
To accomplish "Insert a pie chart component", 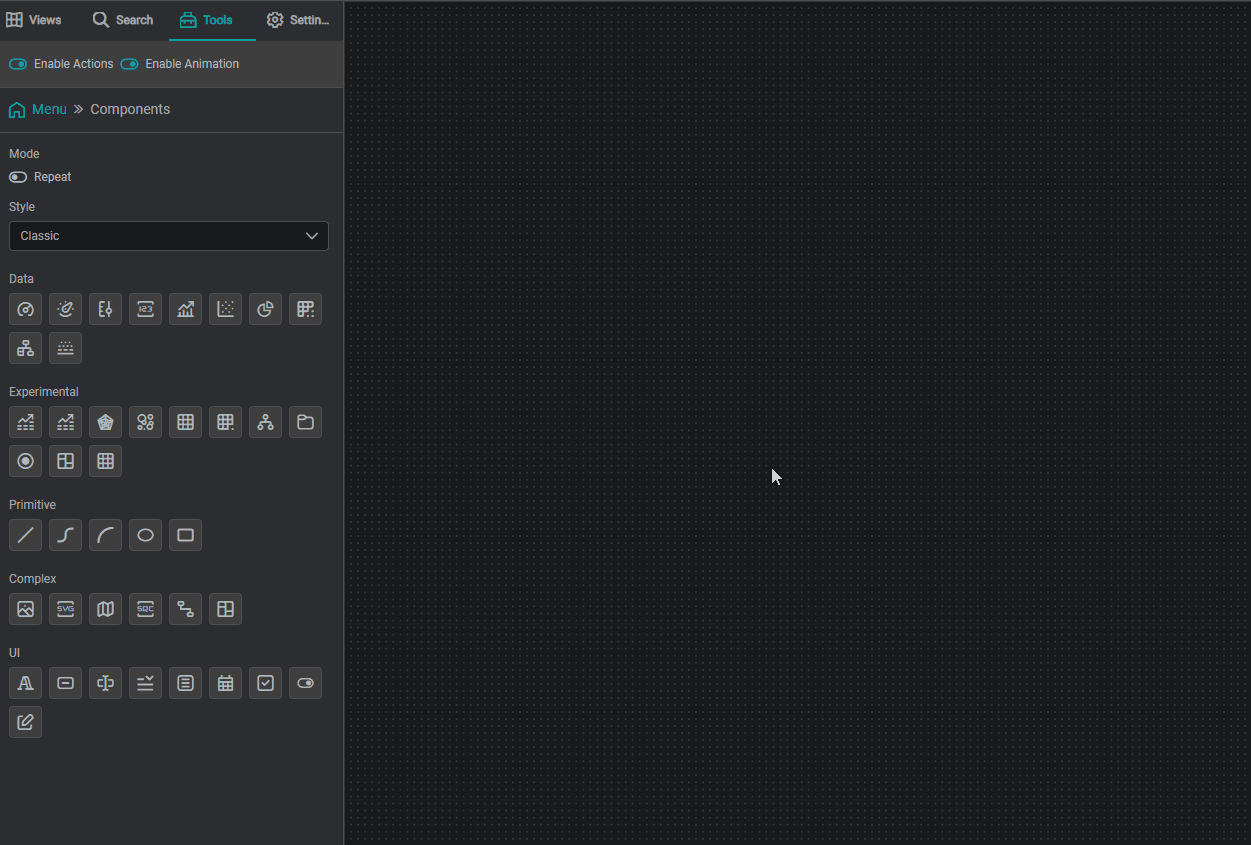I will (x=266, y=309).
